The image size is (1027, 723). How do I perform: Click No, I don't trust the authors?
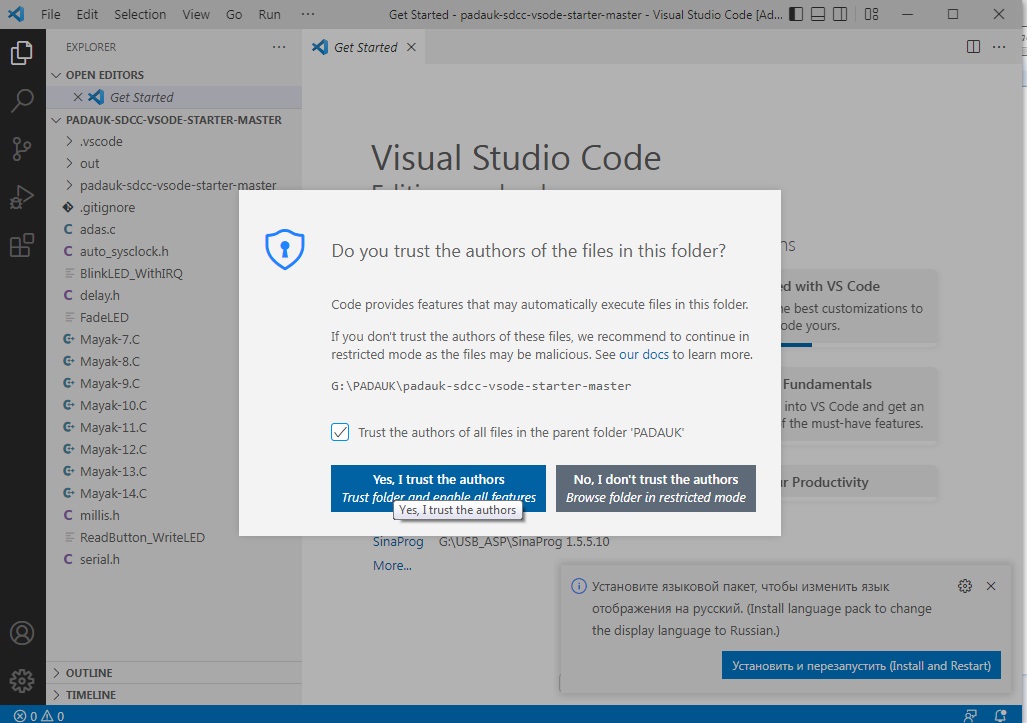click(x=655, y=488)
